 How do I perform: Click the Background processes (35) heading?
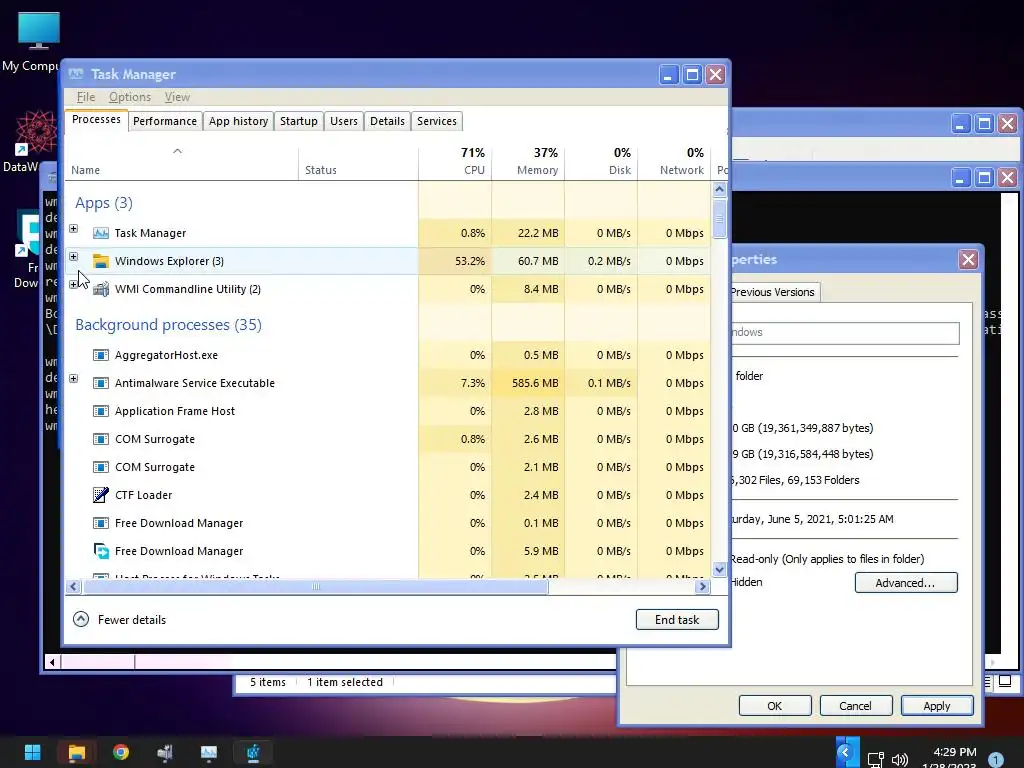tap(168, 325)
